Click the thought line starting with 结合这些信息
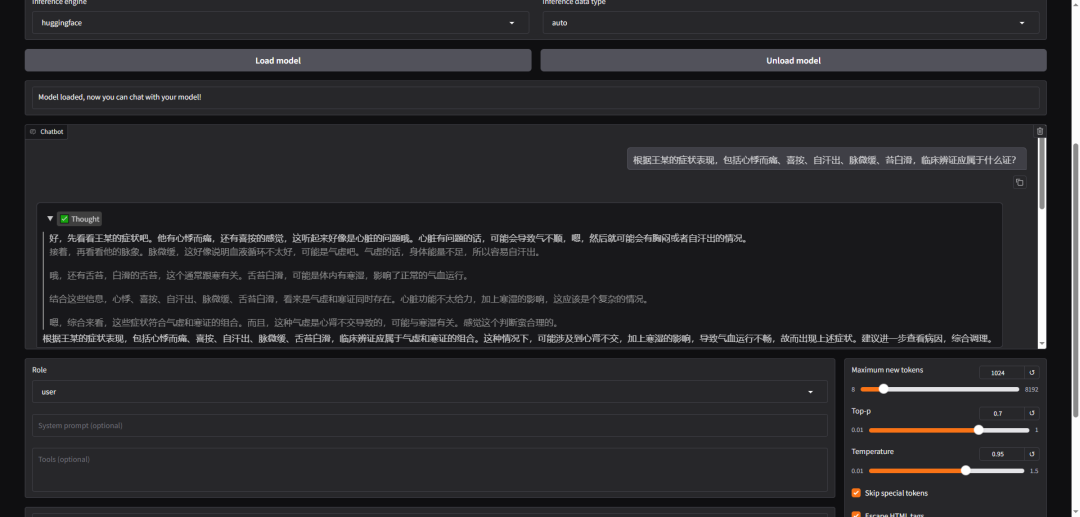1080x517 pixels. pyautogui.click(x=349, y=299)
